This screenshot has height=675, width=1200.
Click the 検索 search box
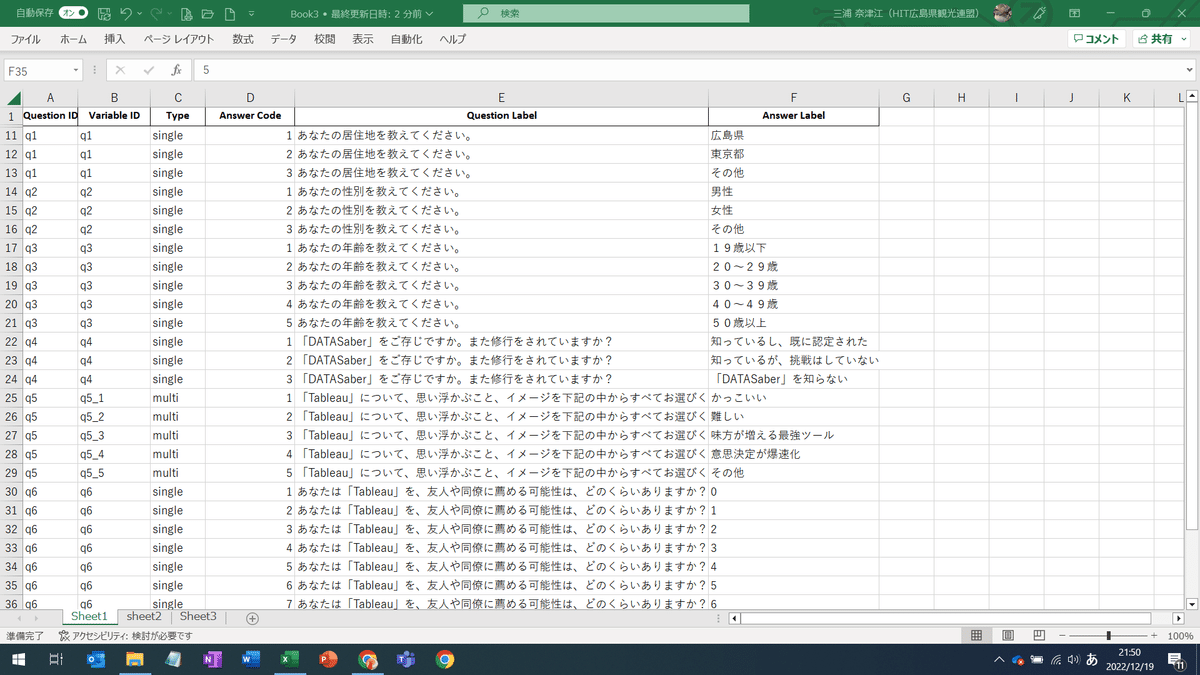pos(608,14)
